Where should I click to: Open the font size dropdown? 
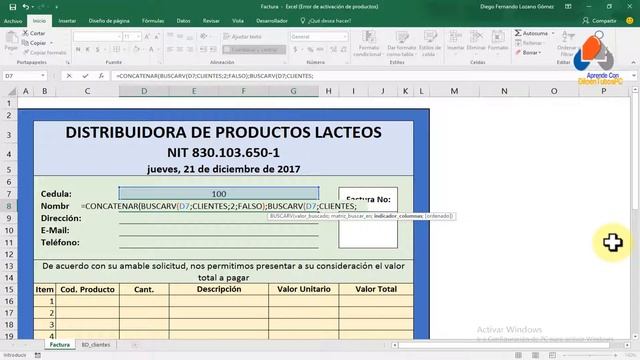click(x=139, y=37)
